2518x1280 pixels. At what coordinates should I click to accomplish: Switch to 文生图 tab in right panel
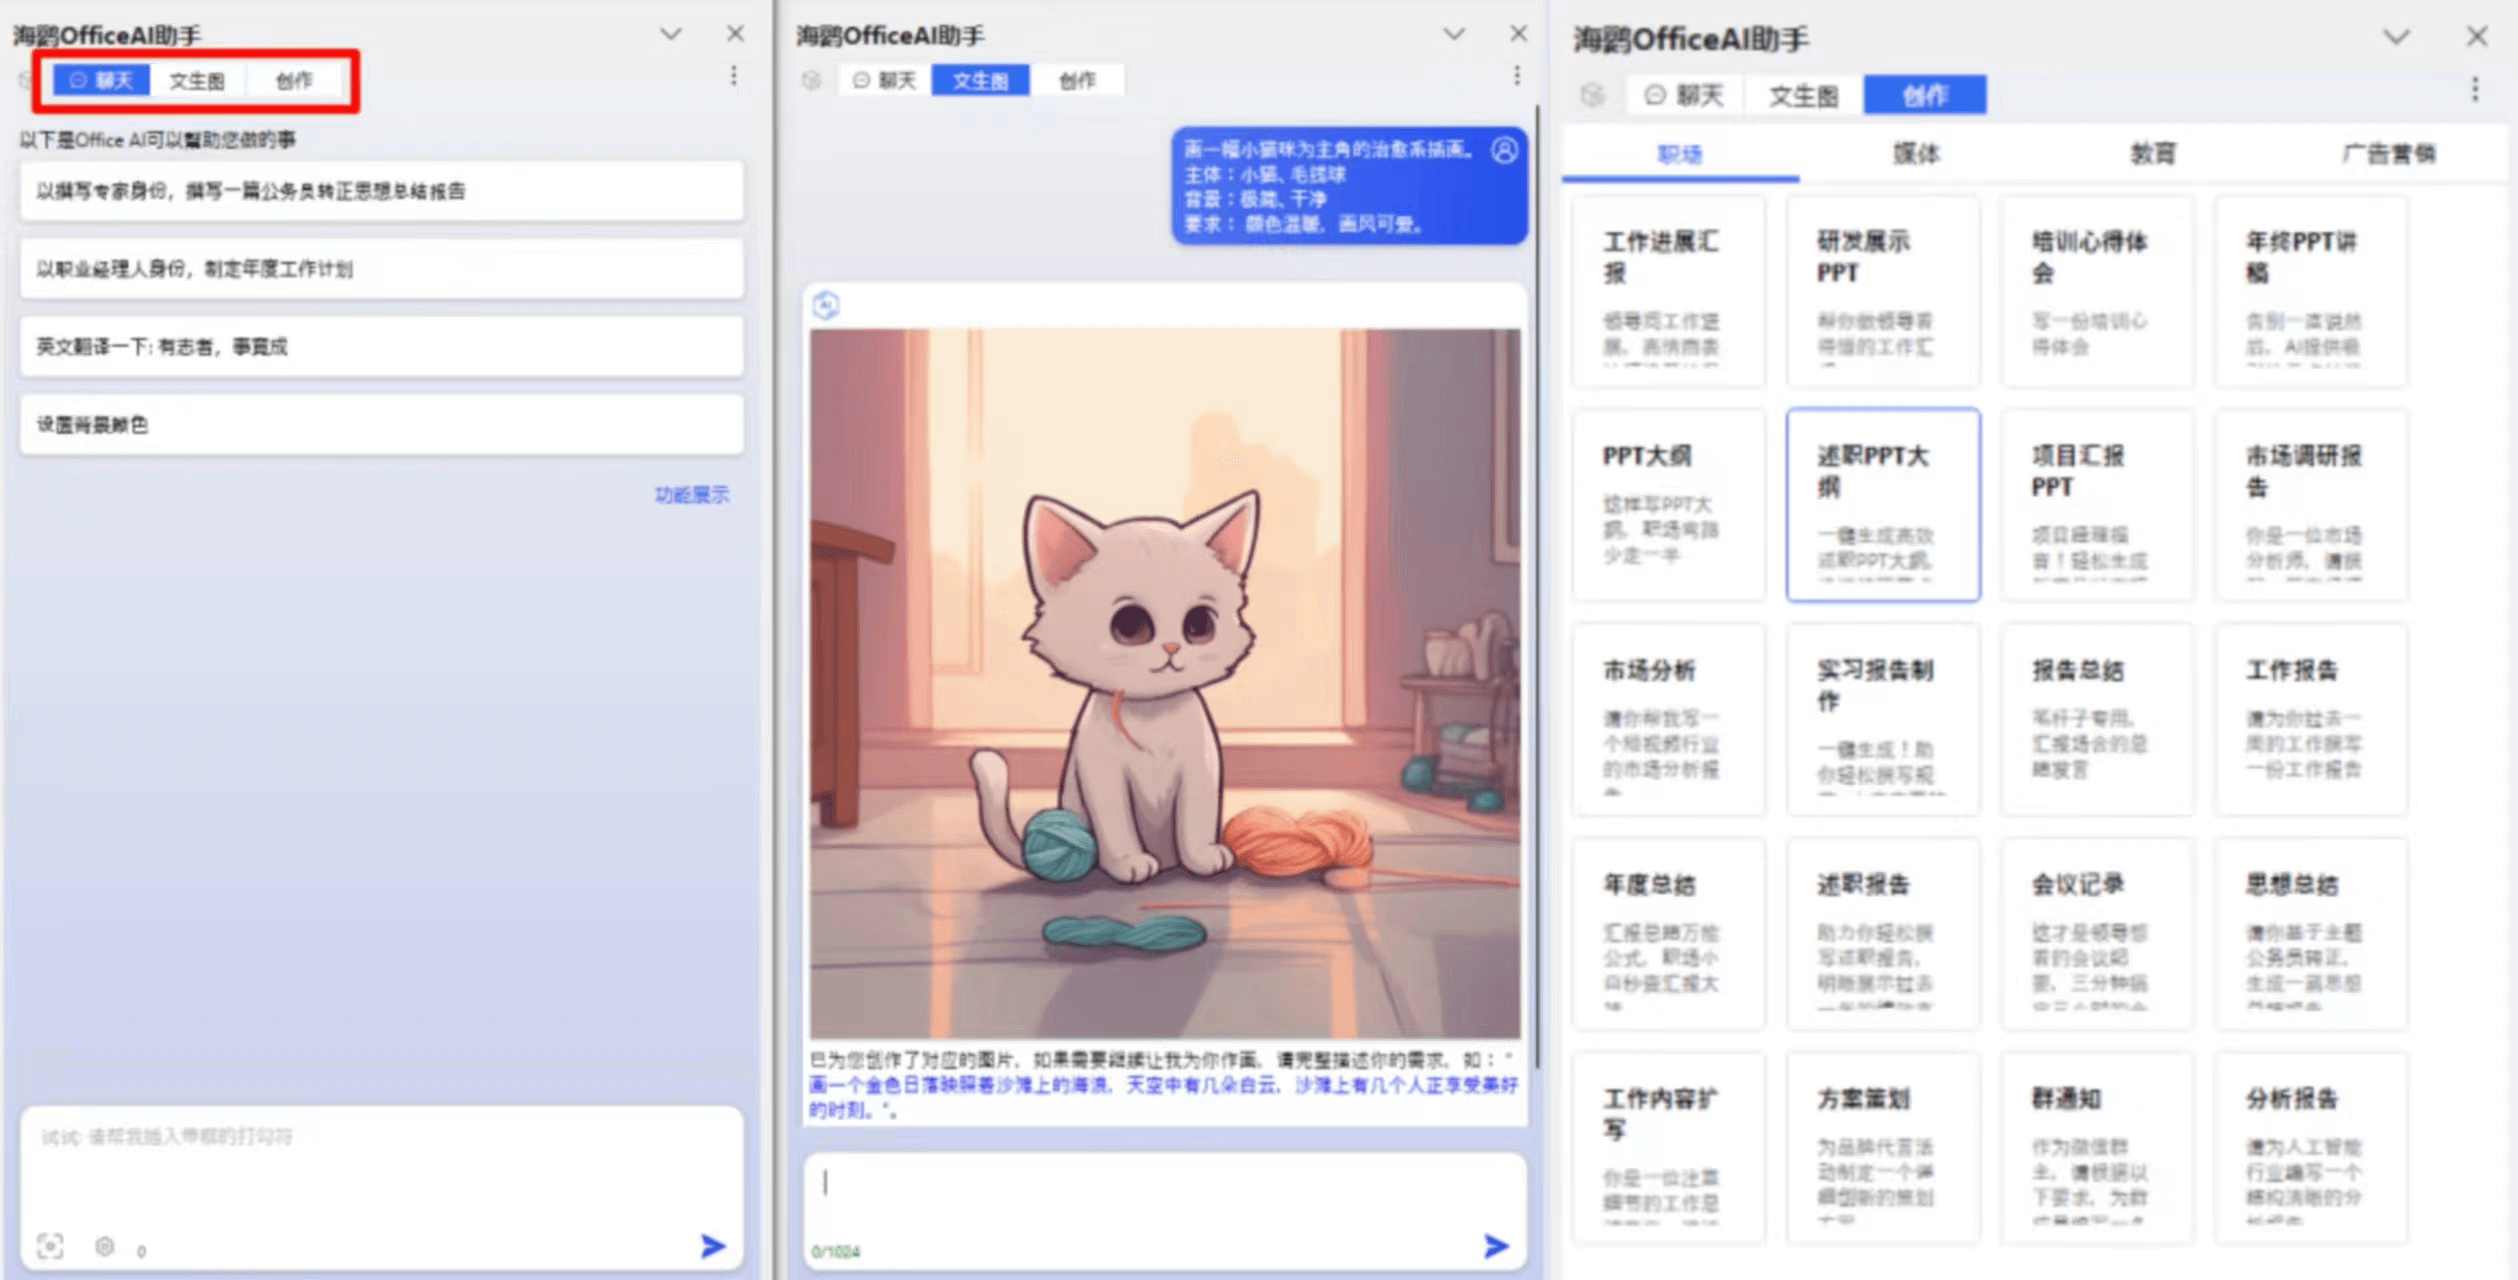(1804, 95)
